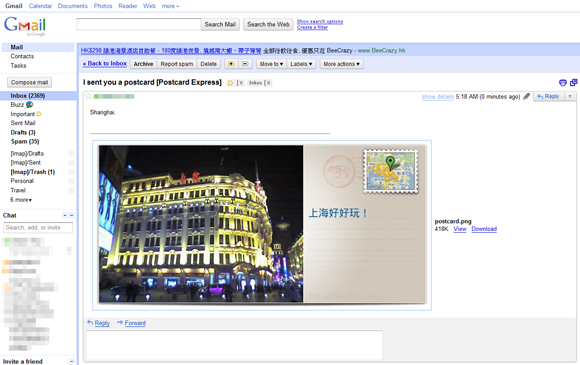Screen dimensions: 580x365
Task: Mark as not important button
Action: 245,64
